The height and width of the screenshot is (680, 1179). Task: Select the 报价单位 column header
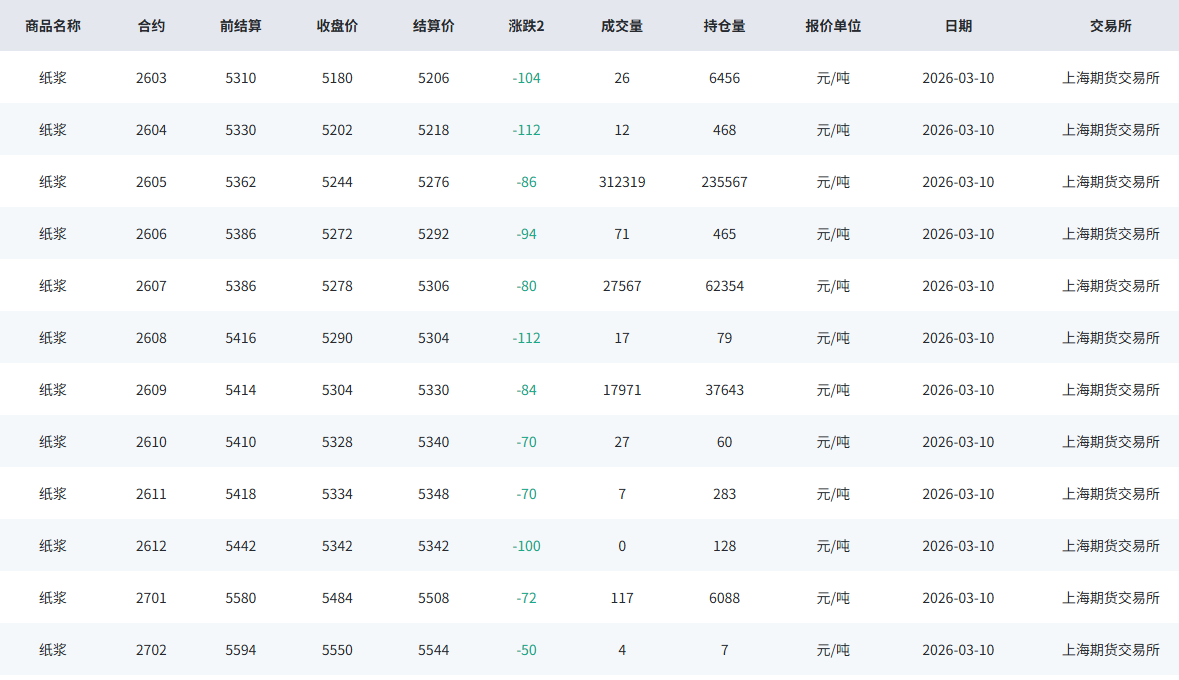point(833,26)
